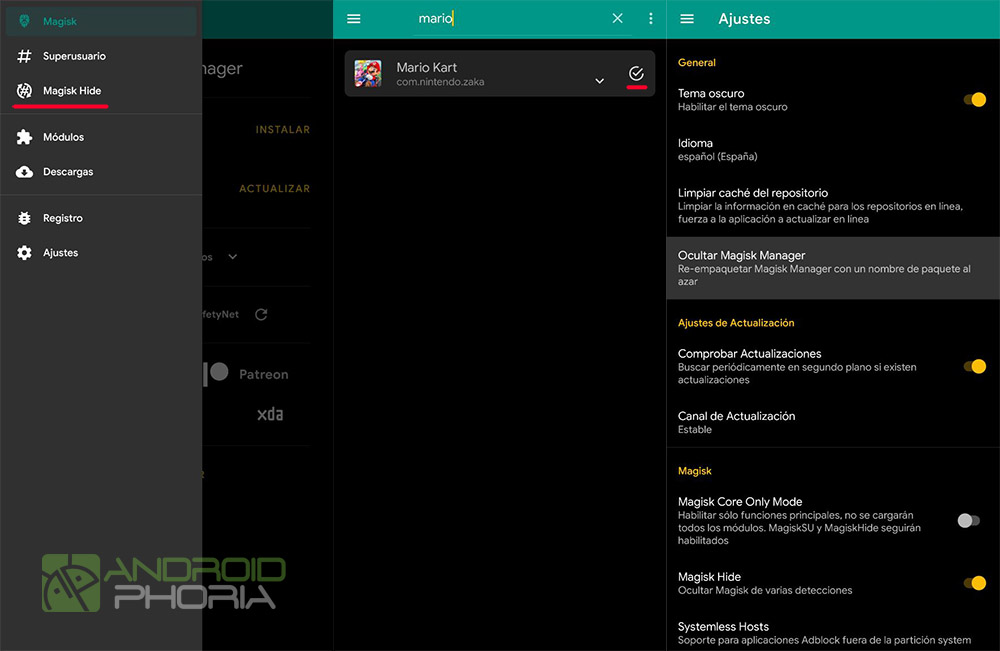Expand the Mario Kart entry chevron
Image resolution: width=1000 pixels, height=651 pixels.
click(599, 81)
